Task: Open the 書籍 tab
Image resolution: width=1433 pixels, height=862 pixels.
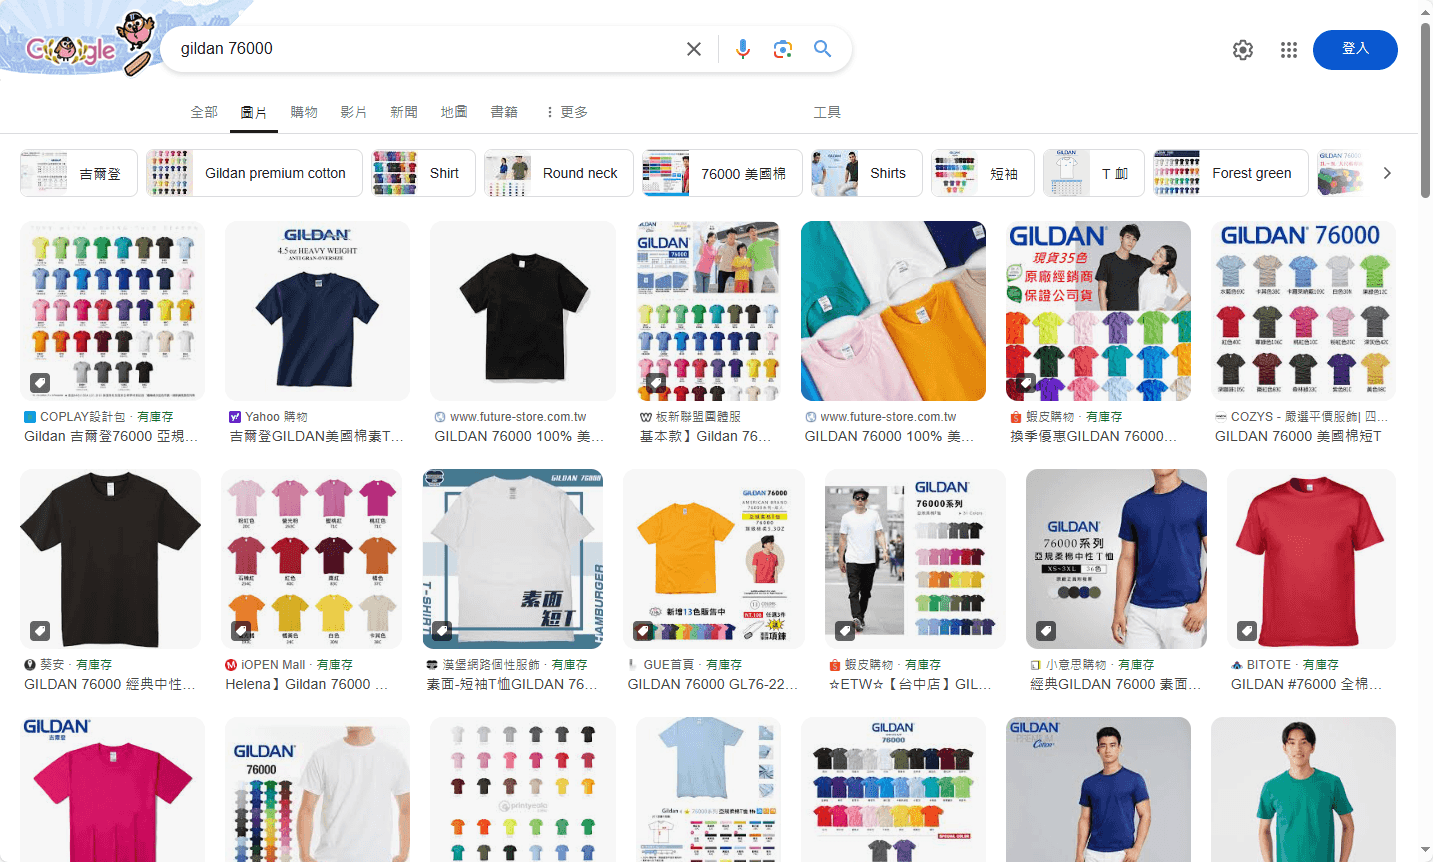Action: click(504, 112)
